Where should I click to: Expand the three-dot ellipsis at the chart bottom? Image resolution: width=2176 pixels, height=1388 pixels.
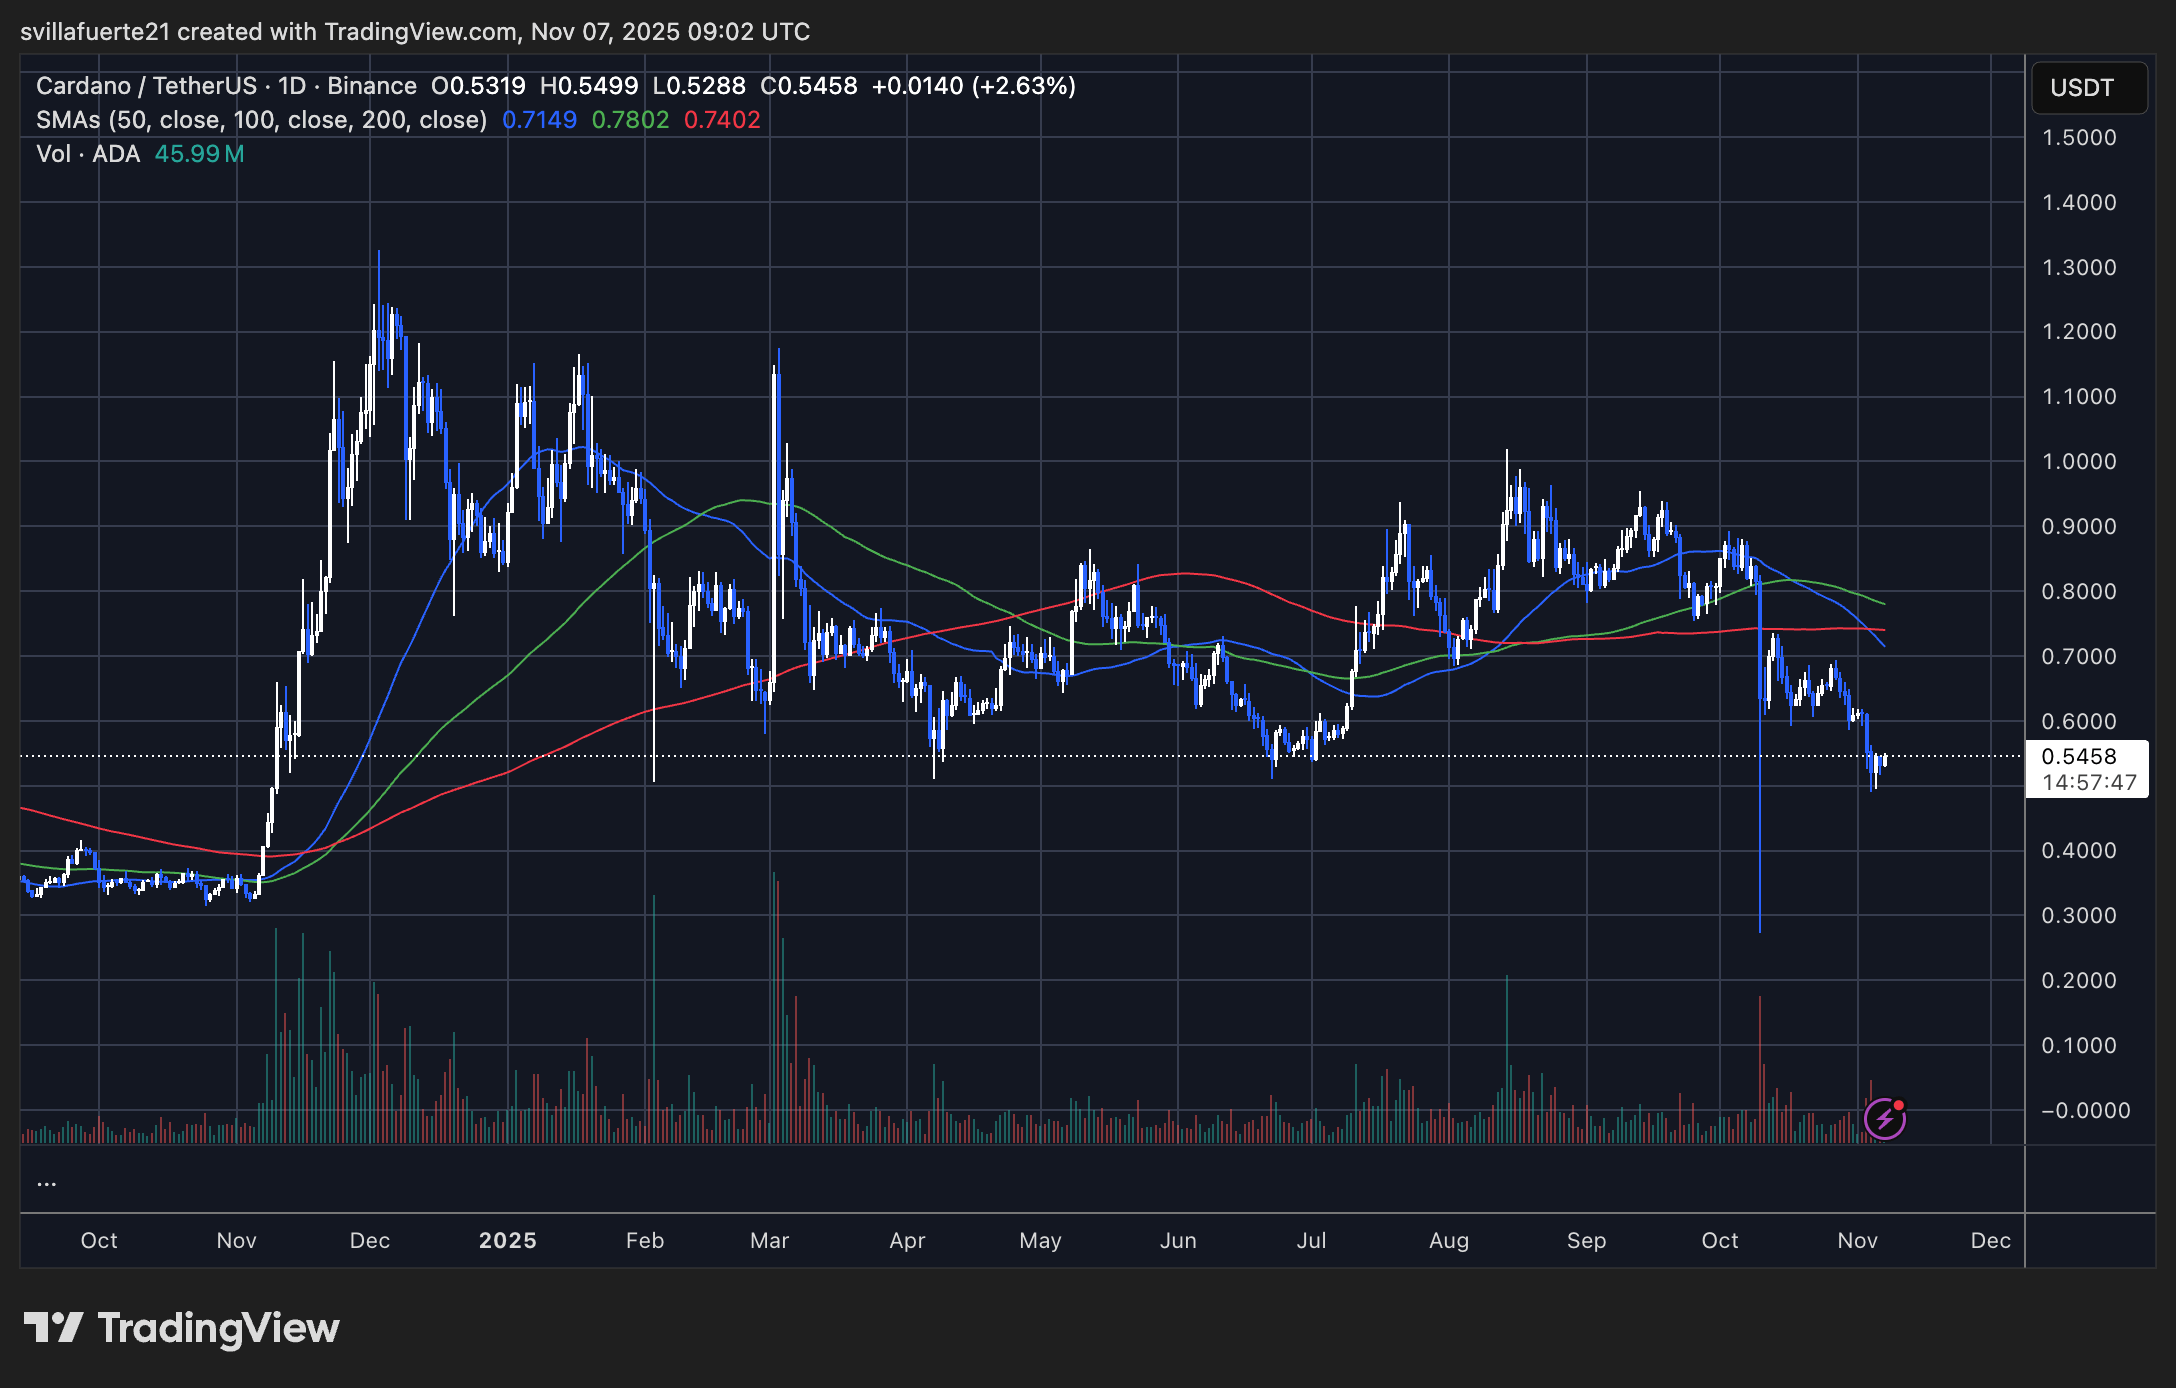click(46, 1183)
